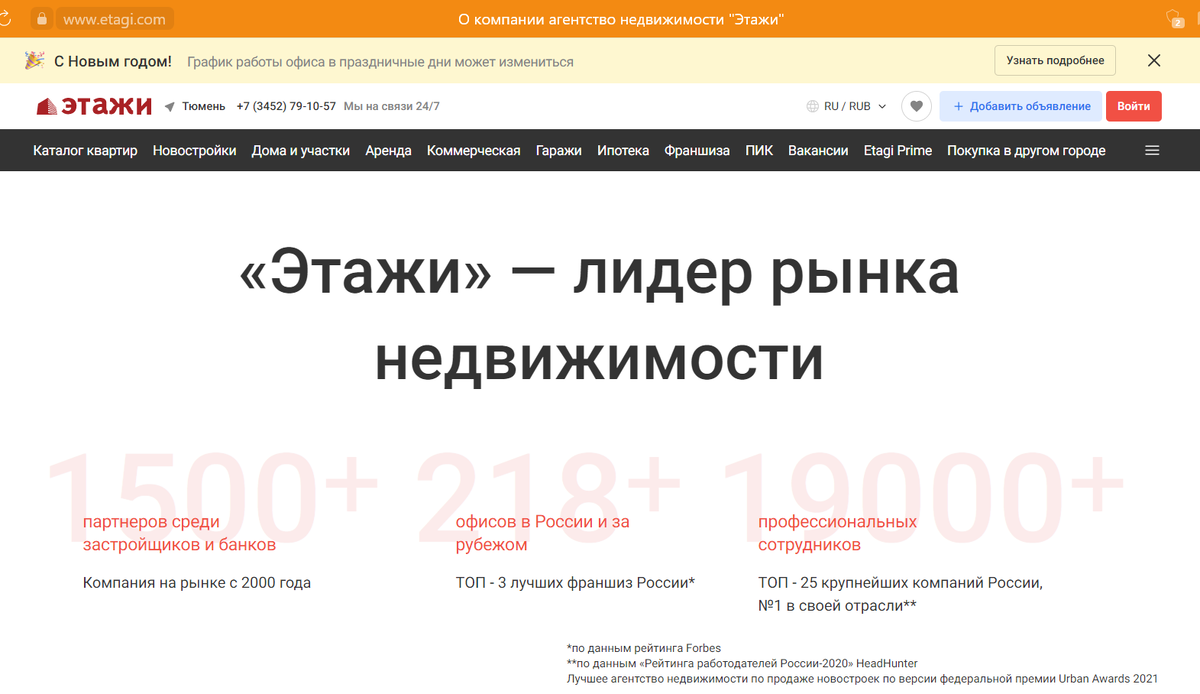Click the office schedule banner message

click(x=381, y=61)
